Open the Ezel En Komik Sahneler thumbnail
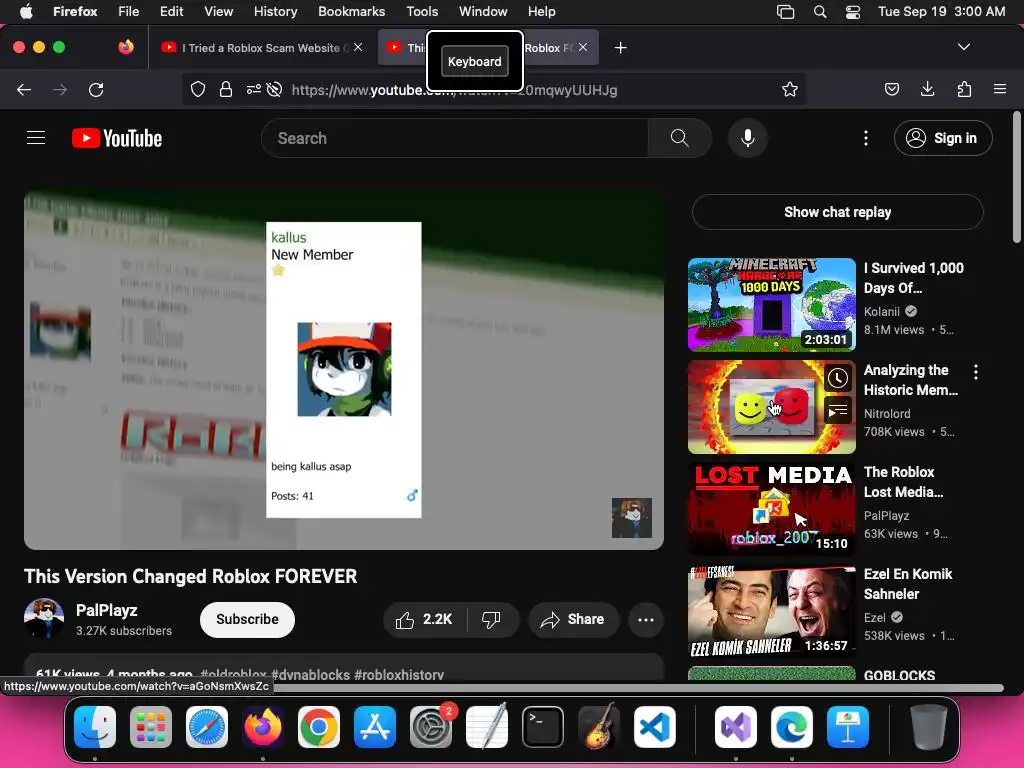The height and width of the screenshot is (768, 1024). pos(771,611)
